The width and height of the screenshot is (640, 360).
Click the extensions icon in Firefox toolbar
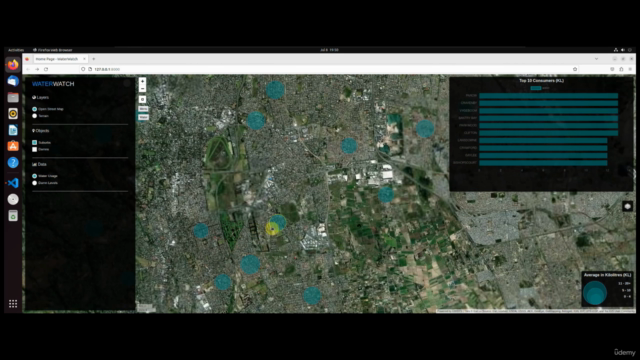pyautogui.click(x=621, y=69)
